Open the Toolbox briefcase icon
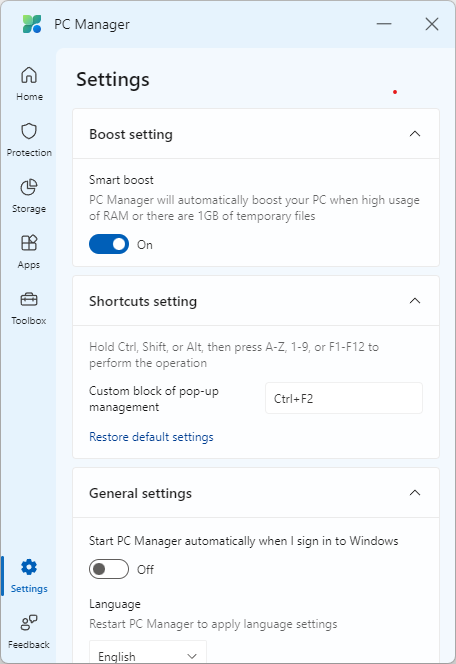The height and width of the screenshot is (664, 456). pos(29,299)
